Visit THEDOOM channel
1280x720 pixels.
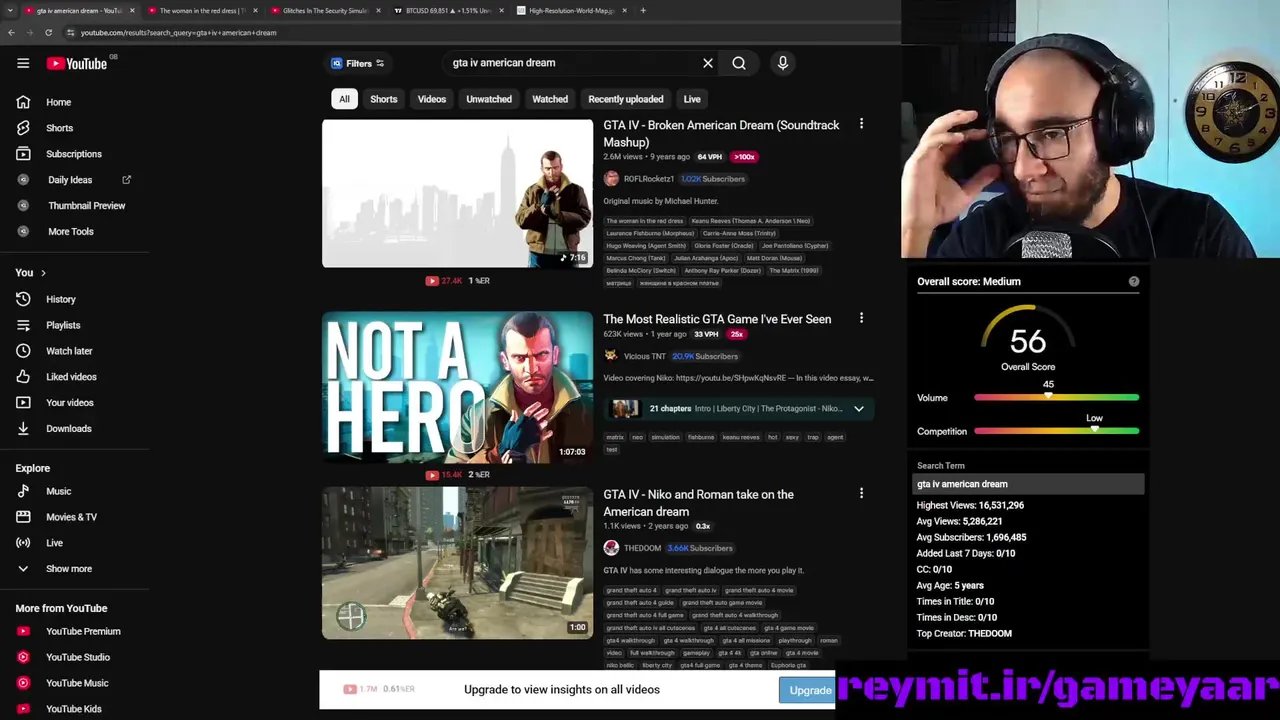(x=642, y=548)
